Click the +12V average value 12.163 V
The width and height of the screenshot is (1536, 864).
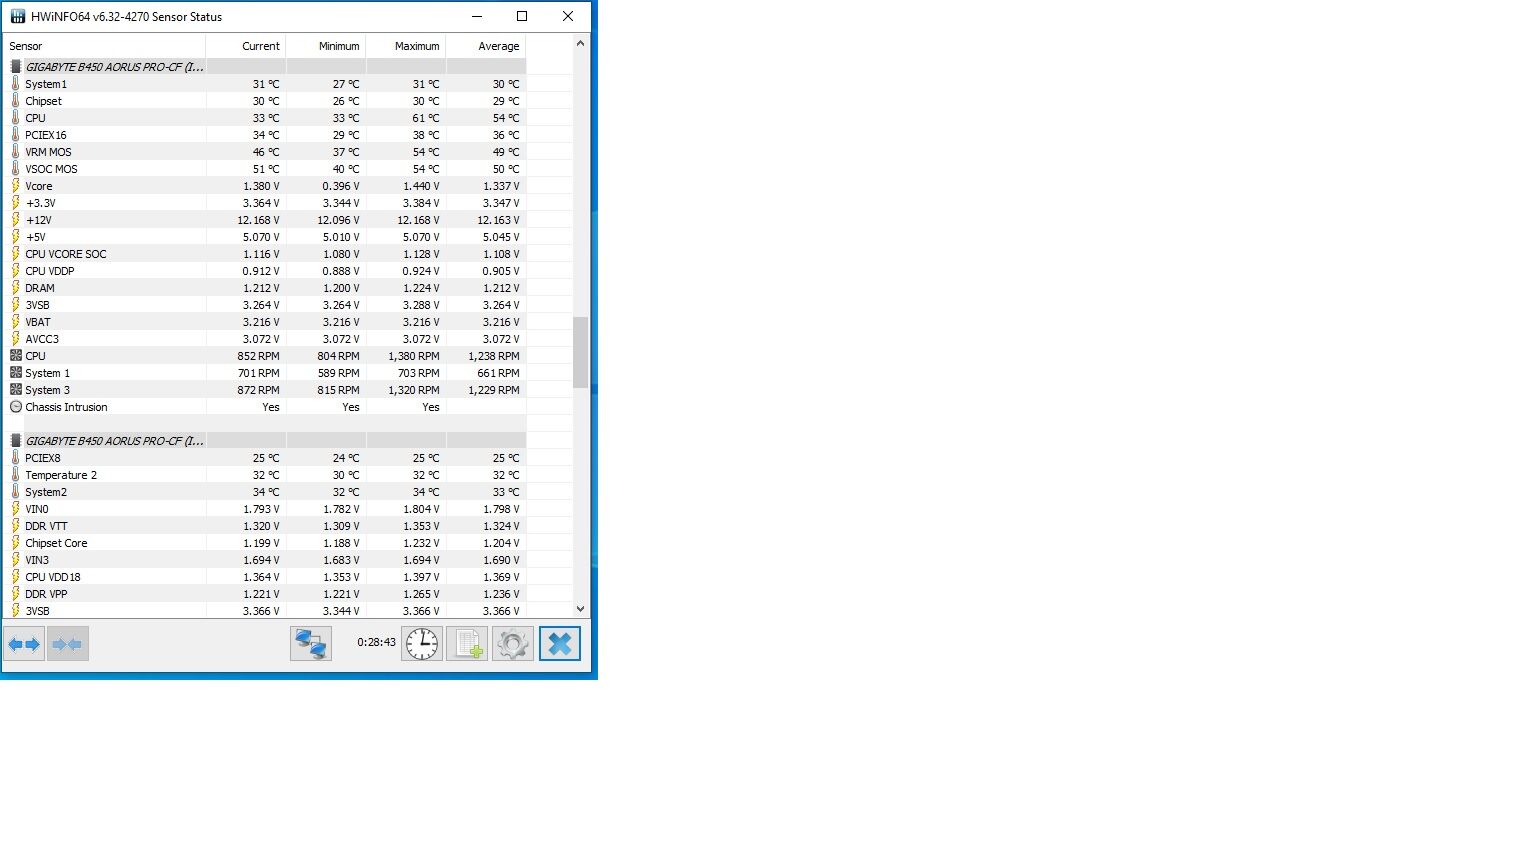(499, 220)
